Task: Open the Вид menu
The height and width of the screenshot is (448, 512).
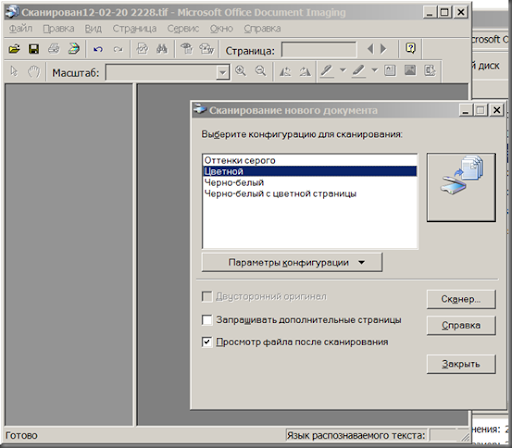Action: (x=93, y=29)
